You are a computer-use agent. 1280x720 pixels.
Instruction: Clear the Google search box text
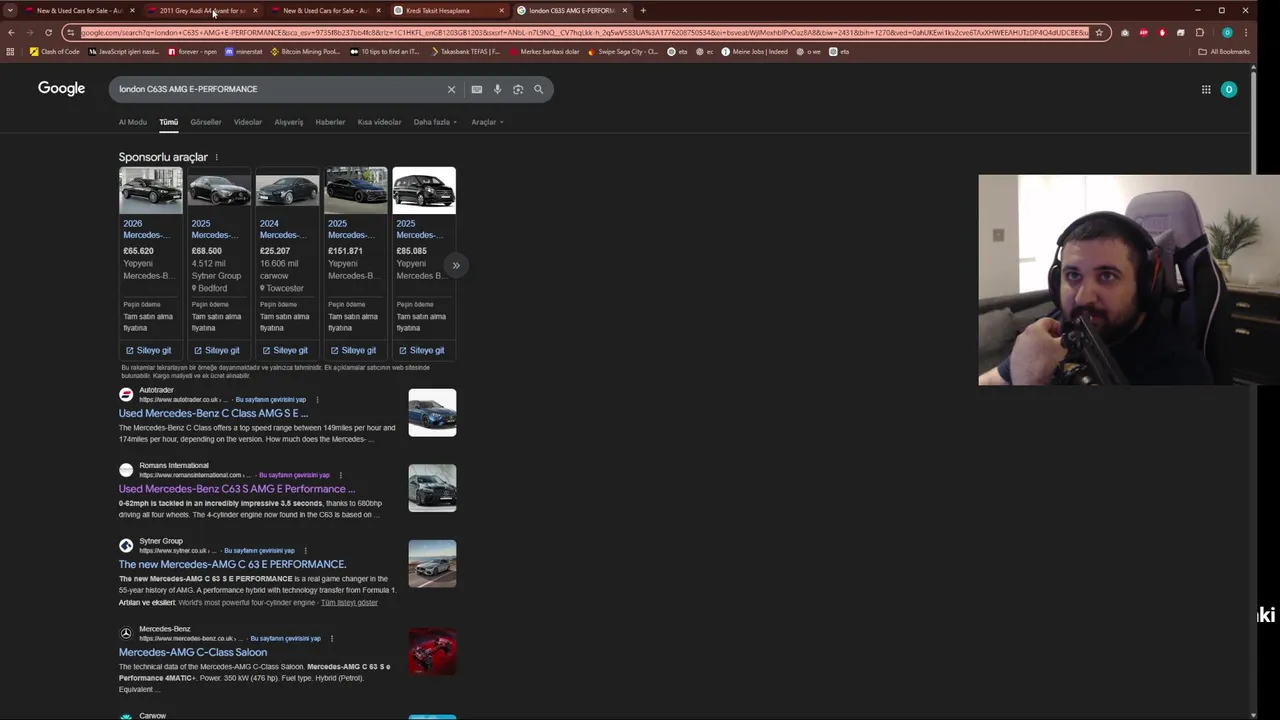tap(451, 89)
